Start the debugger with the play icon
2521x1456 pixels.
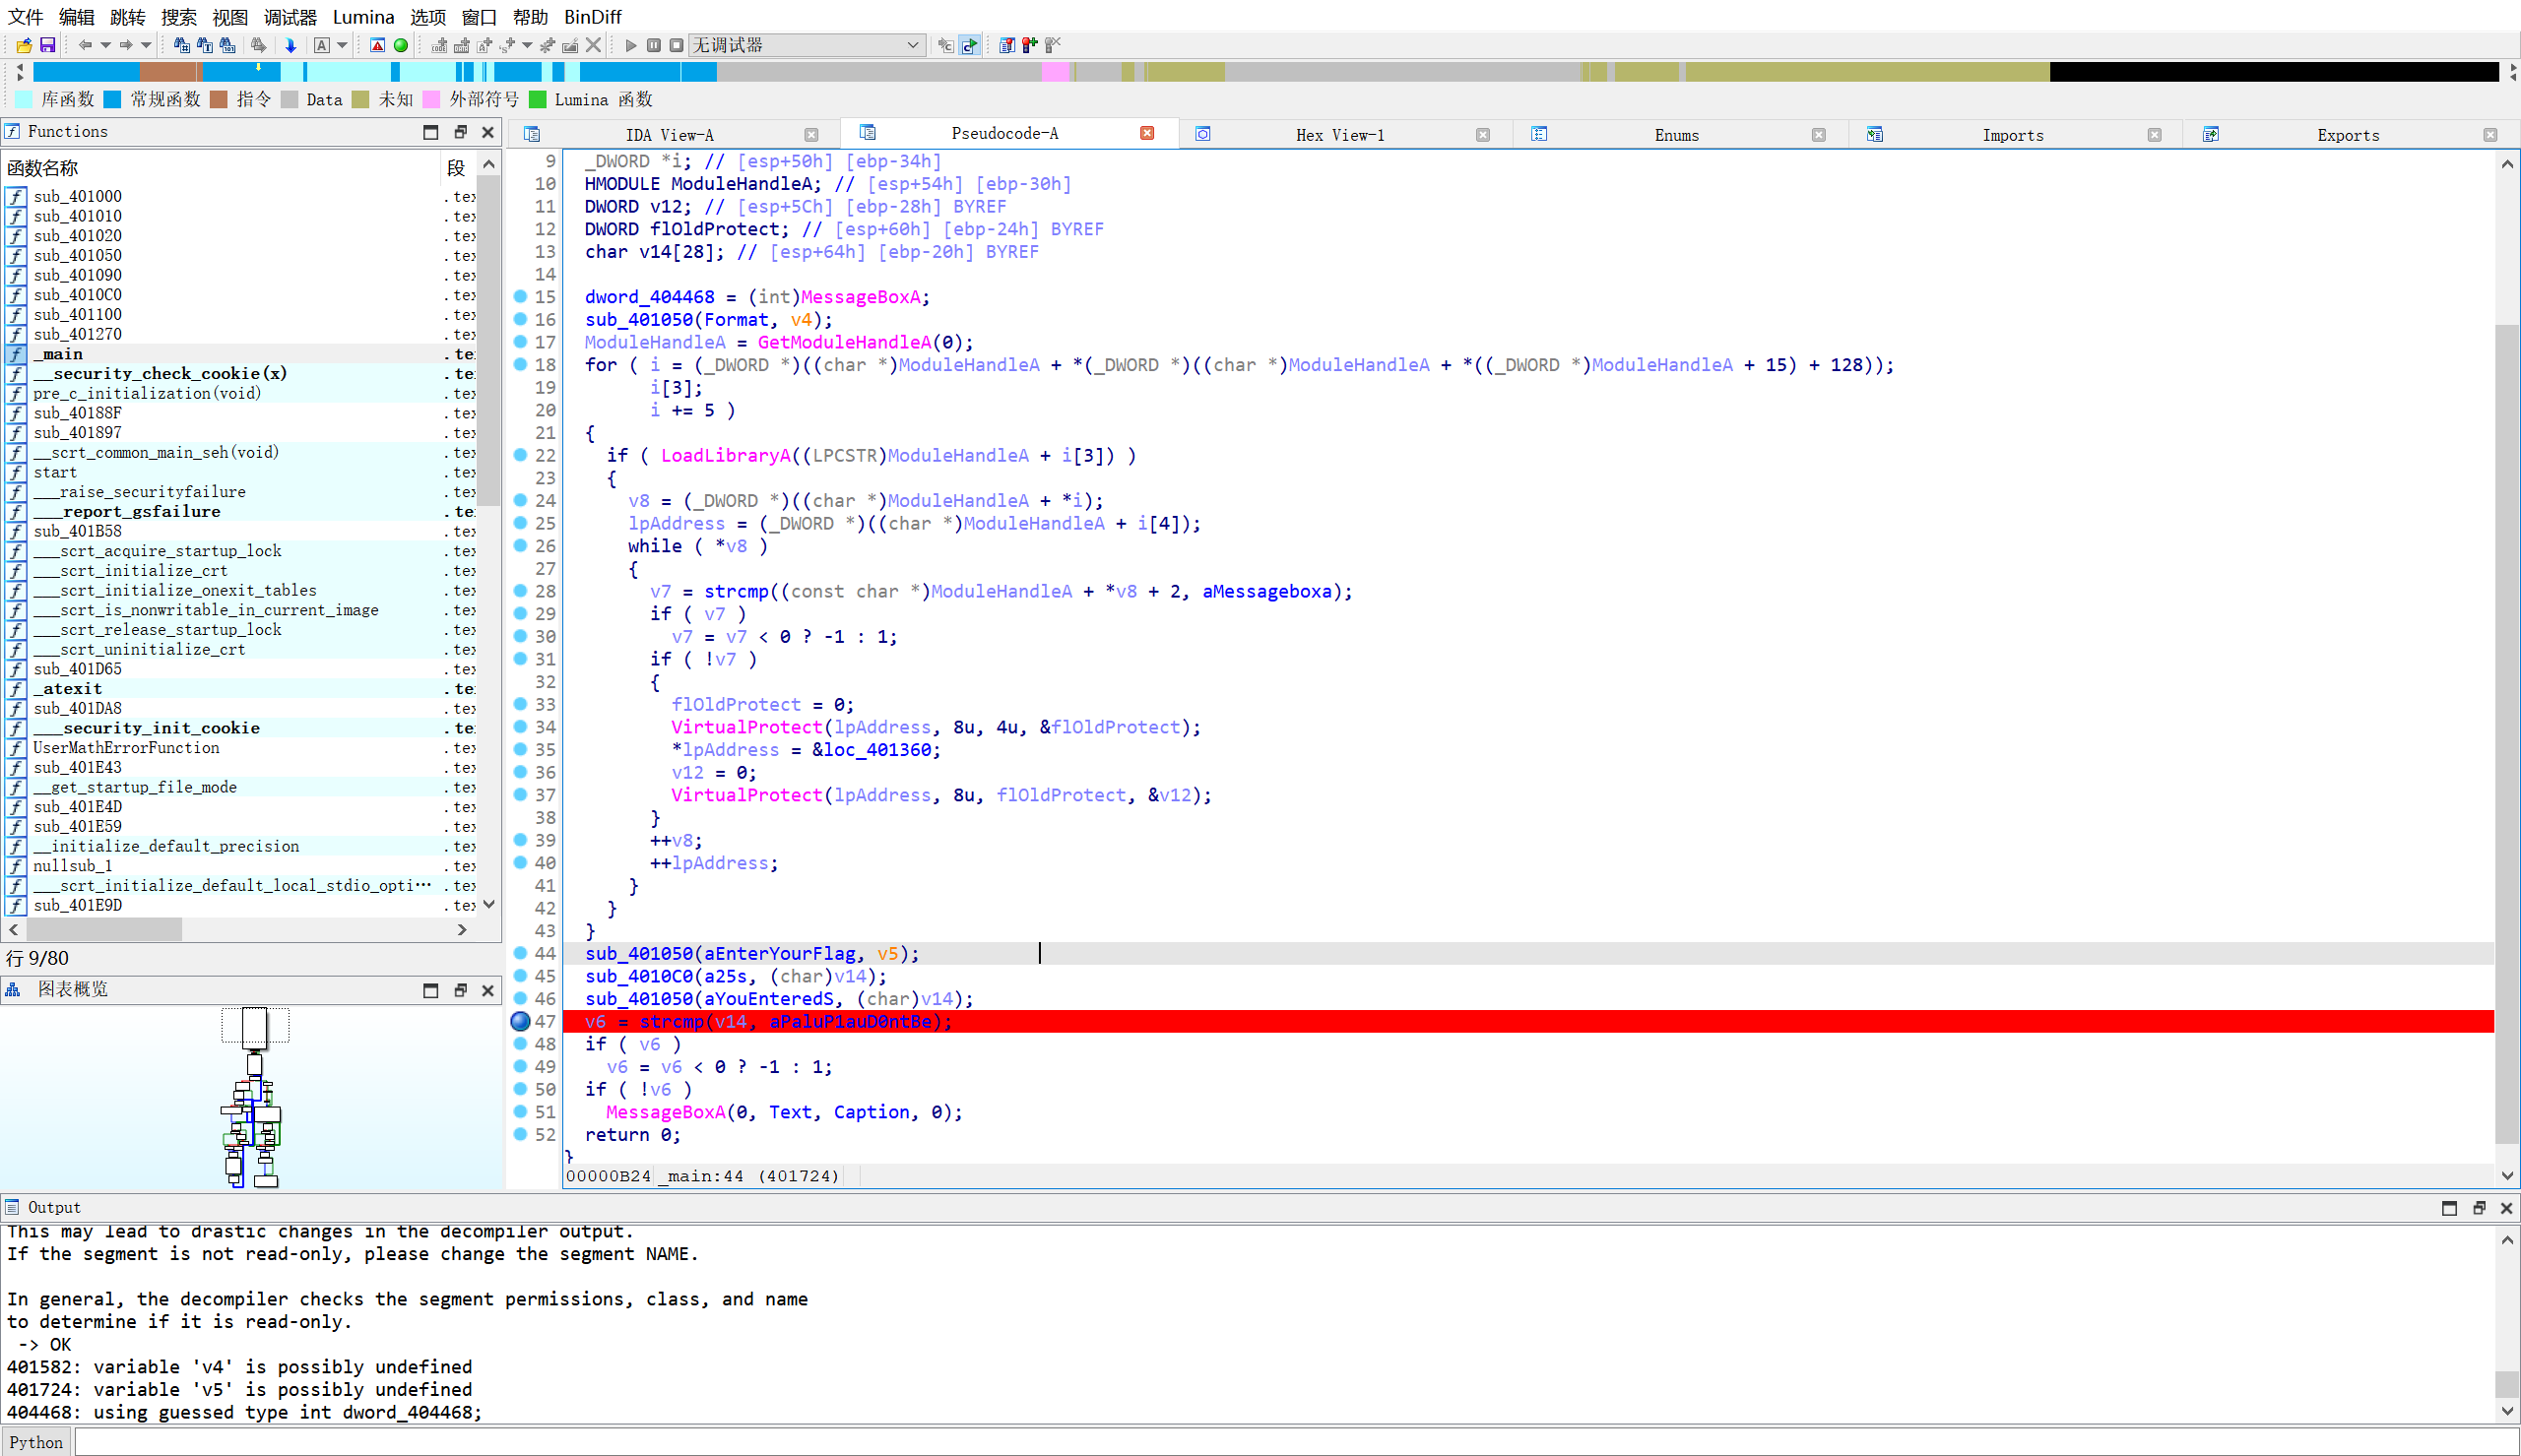[x=631, y=45]
